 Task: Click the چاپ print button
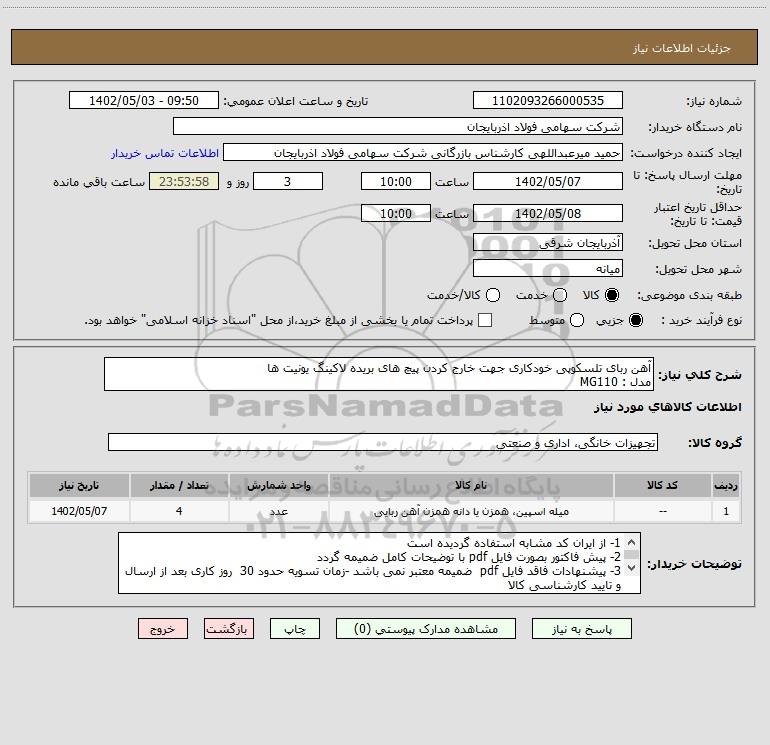tap(295, 629)
